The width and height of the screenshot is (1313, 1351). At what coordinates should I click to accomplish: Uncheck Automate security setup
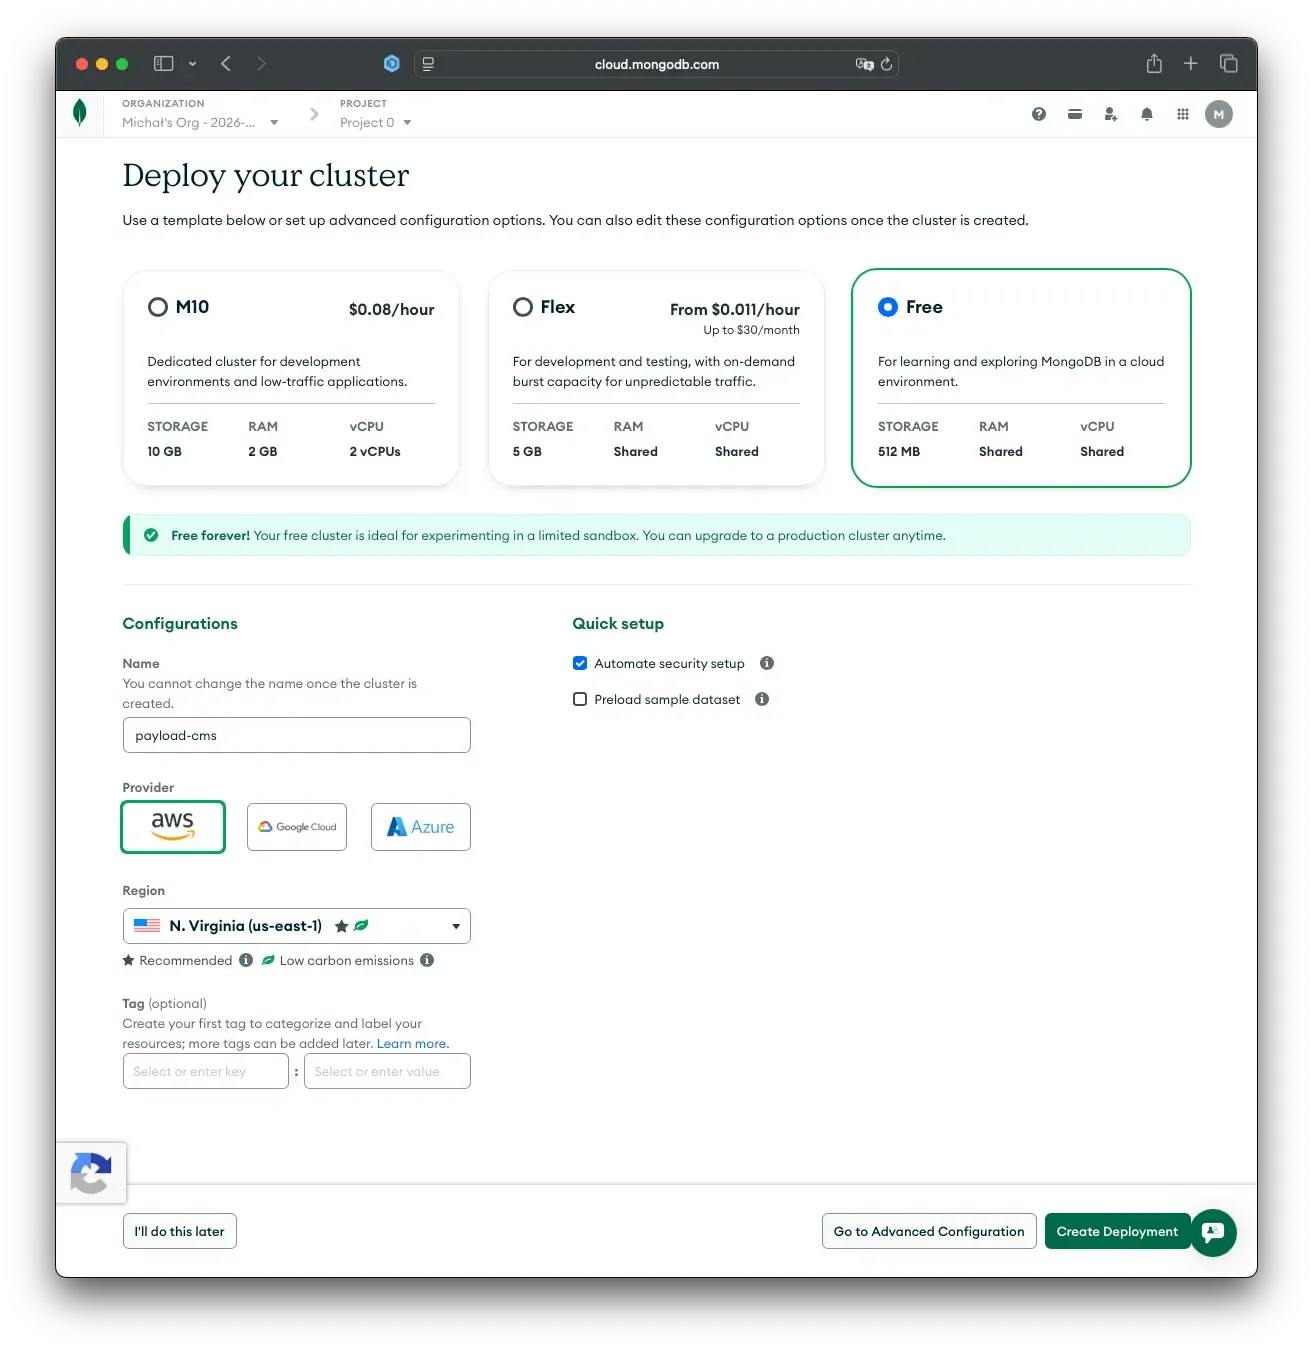(x=580, y=663)
